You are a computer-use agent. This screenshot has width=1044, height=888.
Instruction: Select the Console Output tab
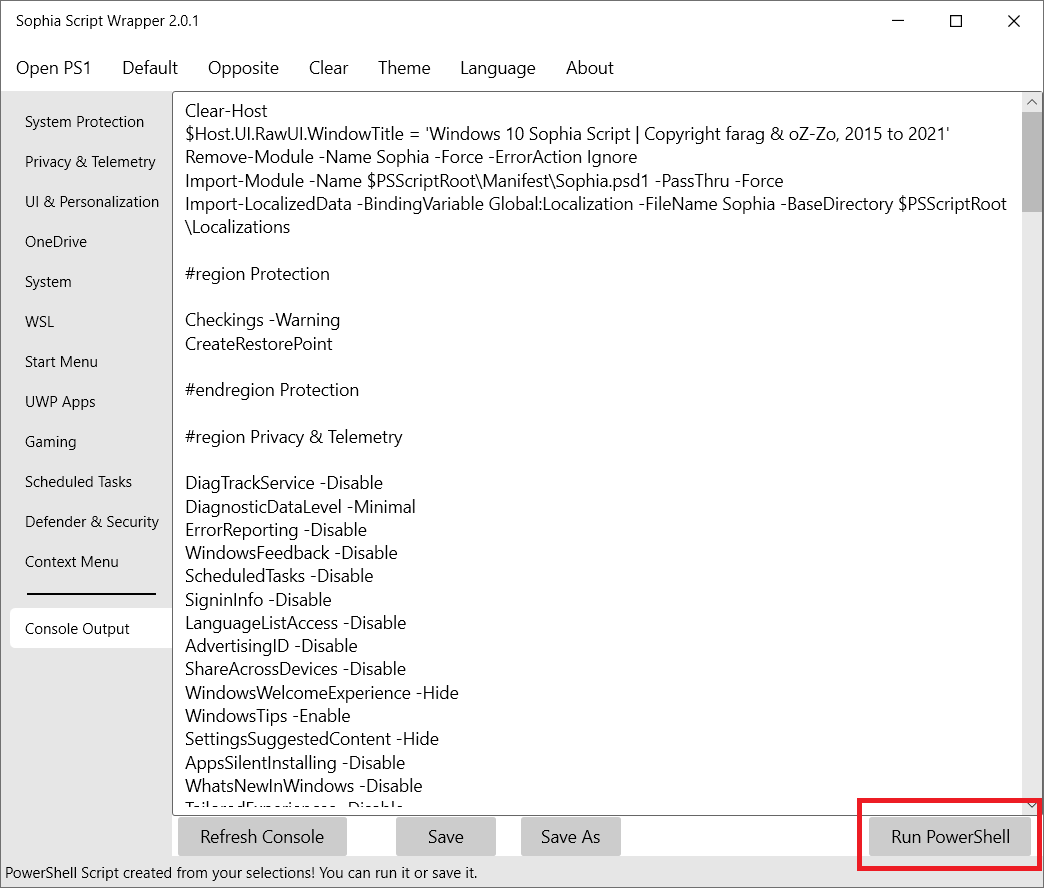91,628
